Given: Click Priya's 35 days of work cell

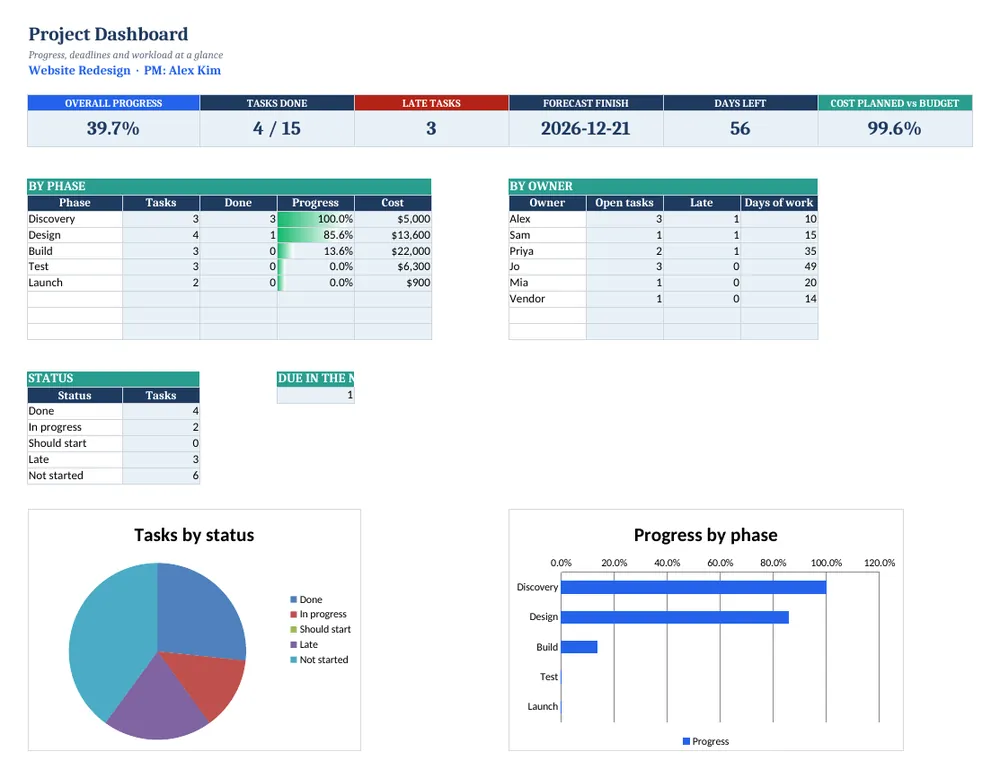Looking at the screenshot, I should 779,251.
